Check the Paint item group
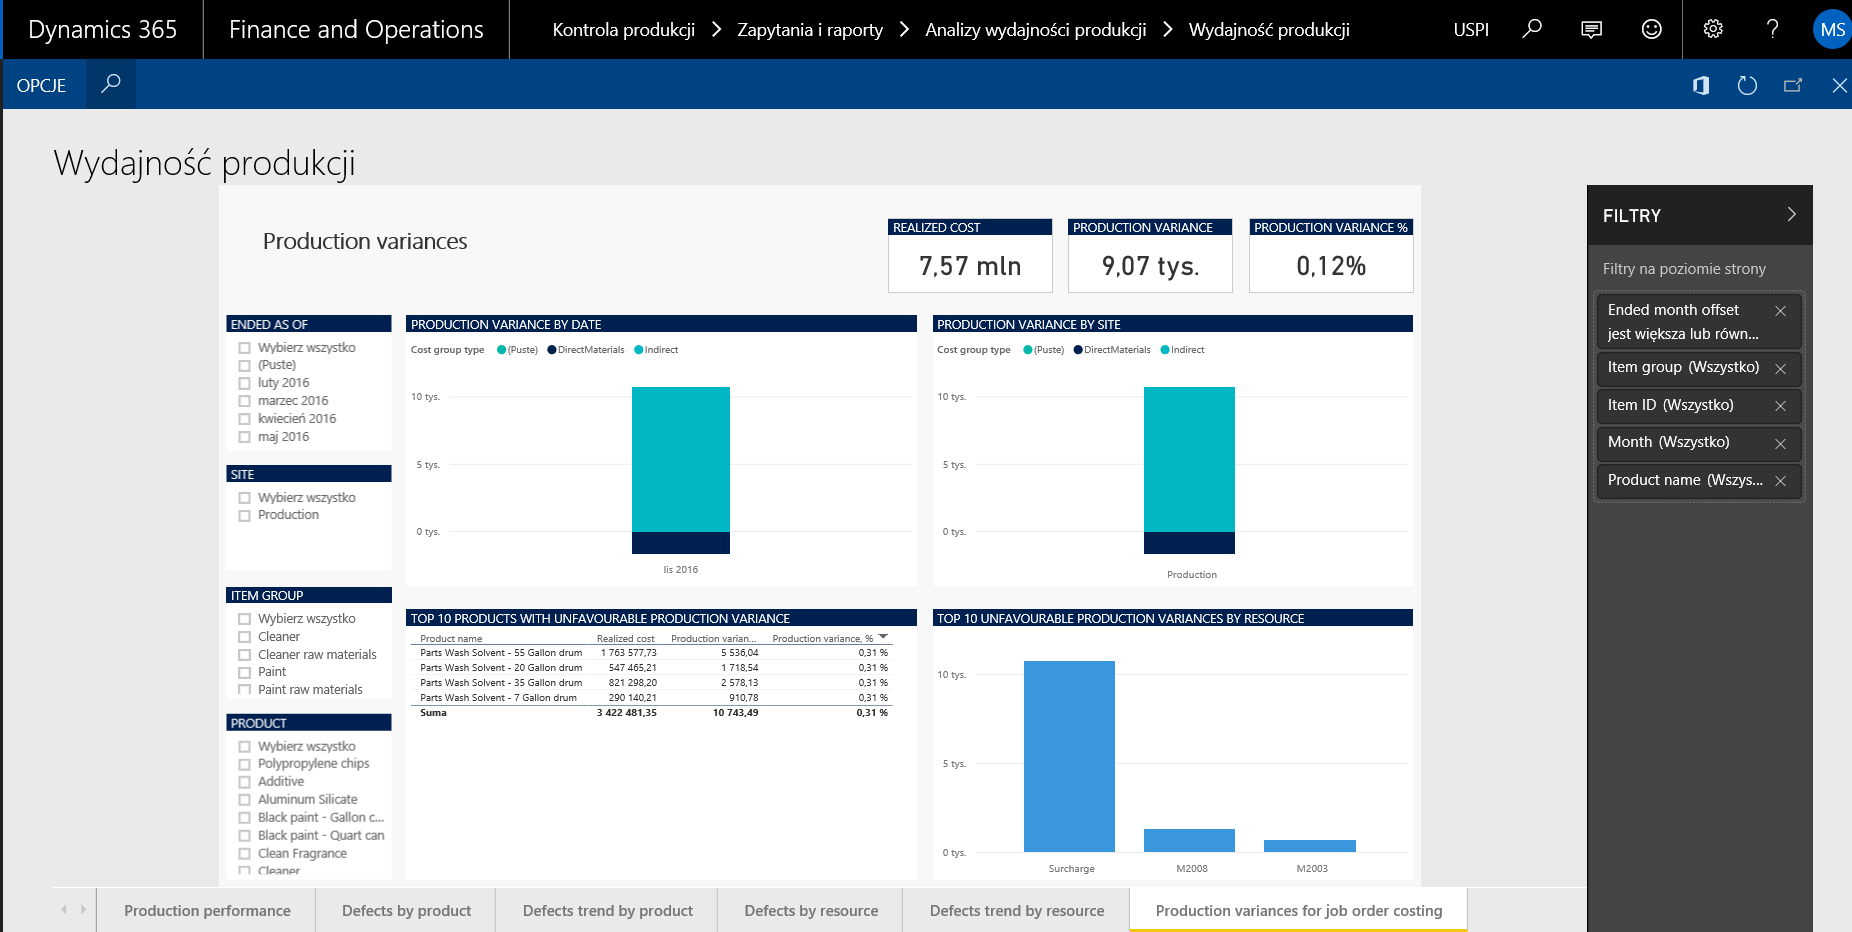 click(244, 673)
